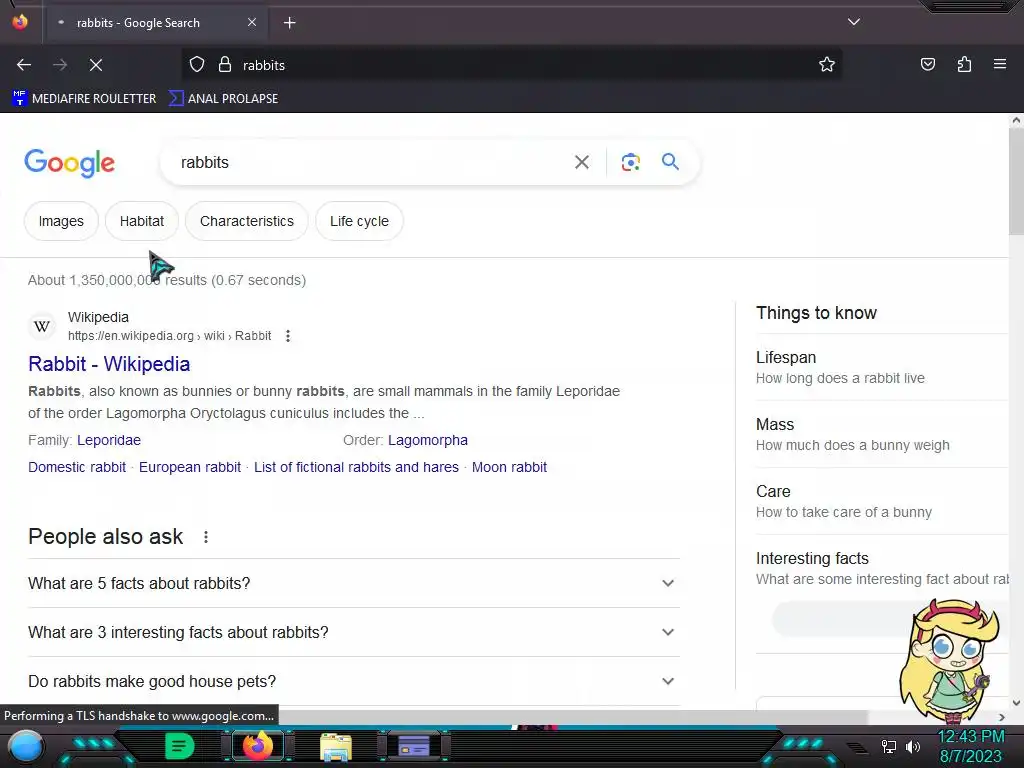Open tracking protection shield icon
The height and width of the screenshot is (768, 1024).
pos(197,65)
